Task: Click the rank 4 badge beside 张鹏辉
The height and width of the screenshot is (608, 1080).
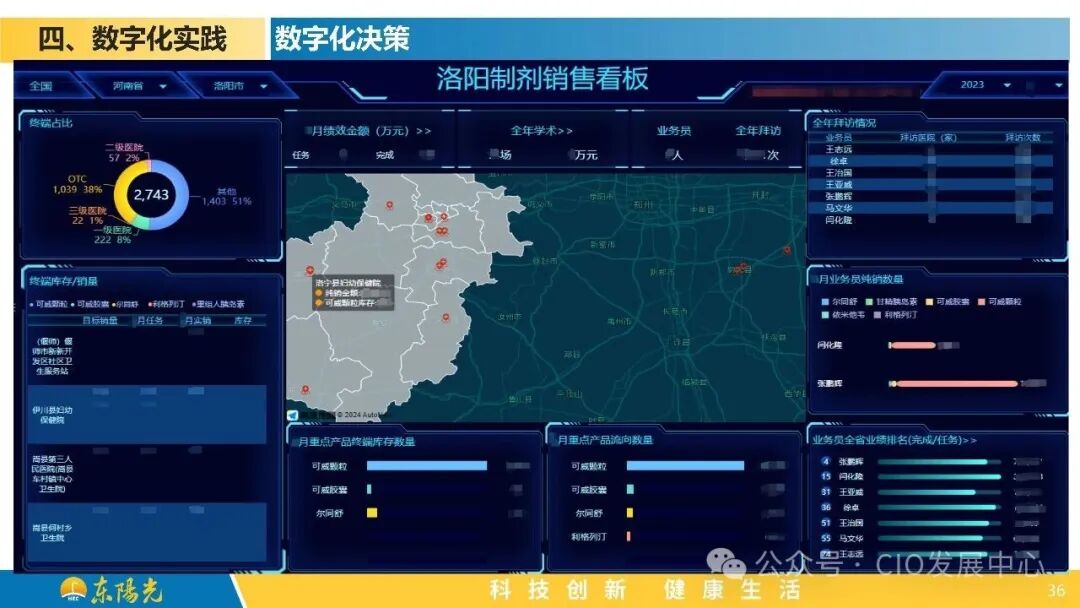Action: [826, 461]
